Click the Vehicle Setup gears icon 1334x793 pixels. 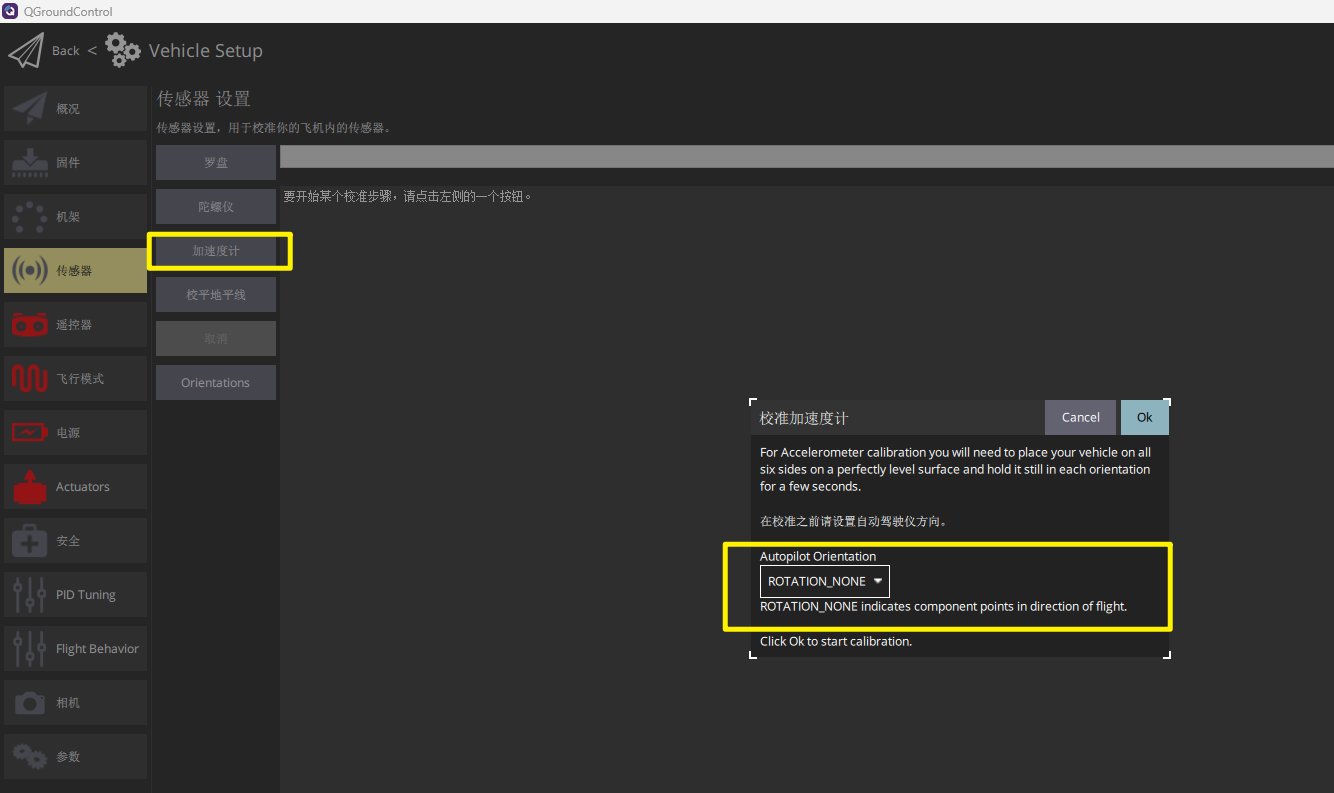[123, 50]
